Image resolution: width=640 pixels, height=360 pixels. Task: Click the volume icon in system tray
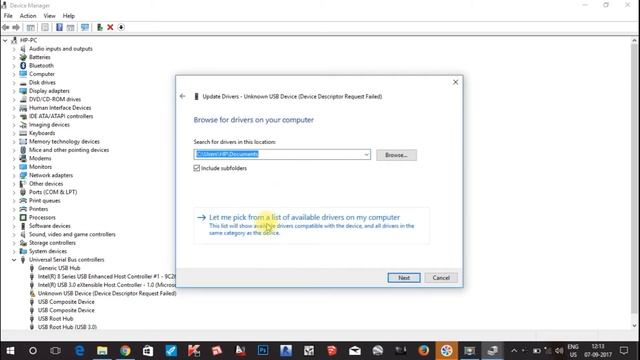pyautogui.click(x=559, y=351)
